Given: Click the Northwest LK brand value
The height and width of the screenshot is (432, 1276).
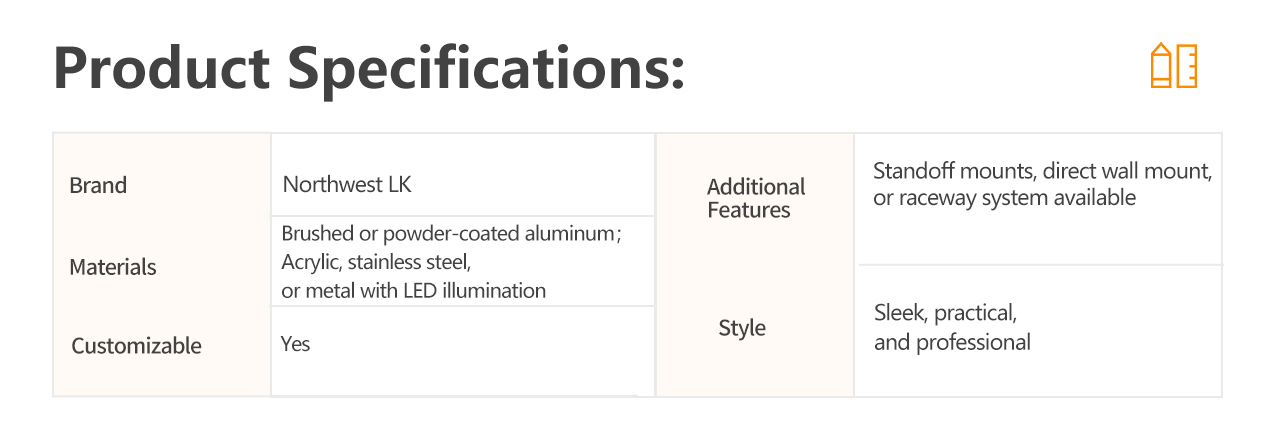Looking at the screenshot, I should [x=347, y=184].
